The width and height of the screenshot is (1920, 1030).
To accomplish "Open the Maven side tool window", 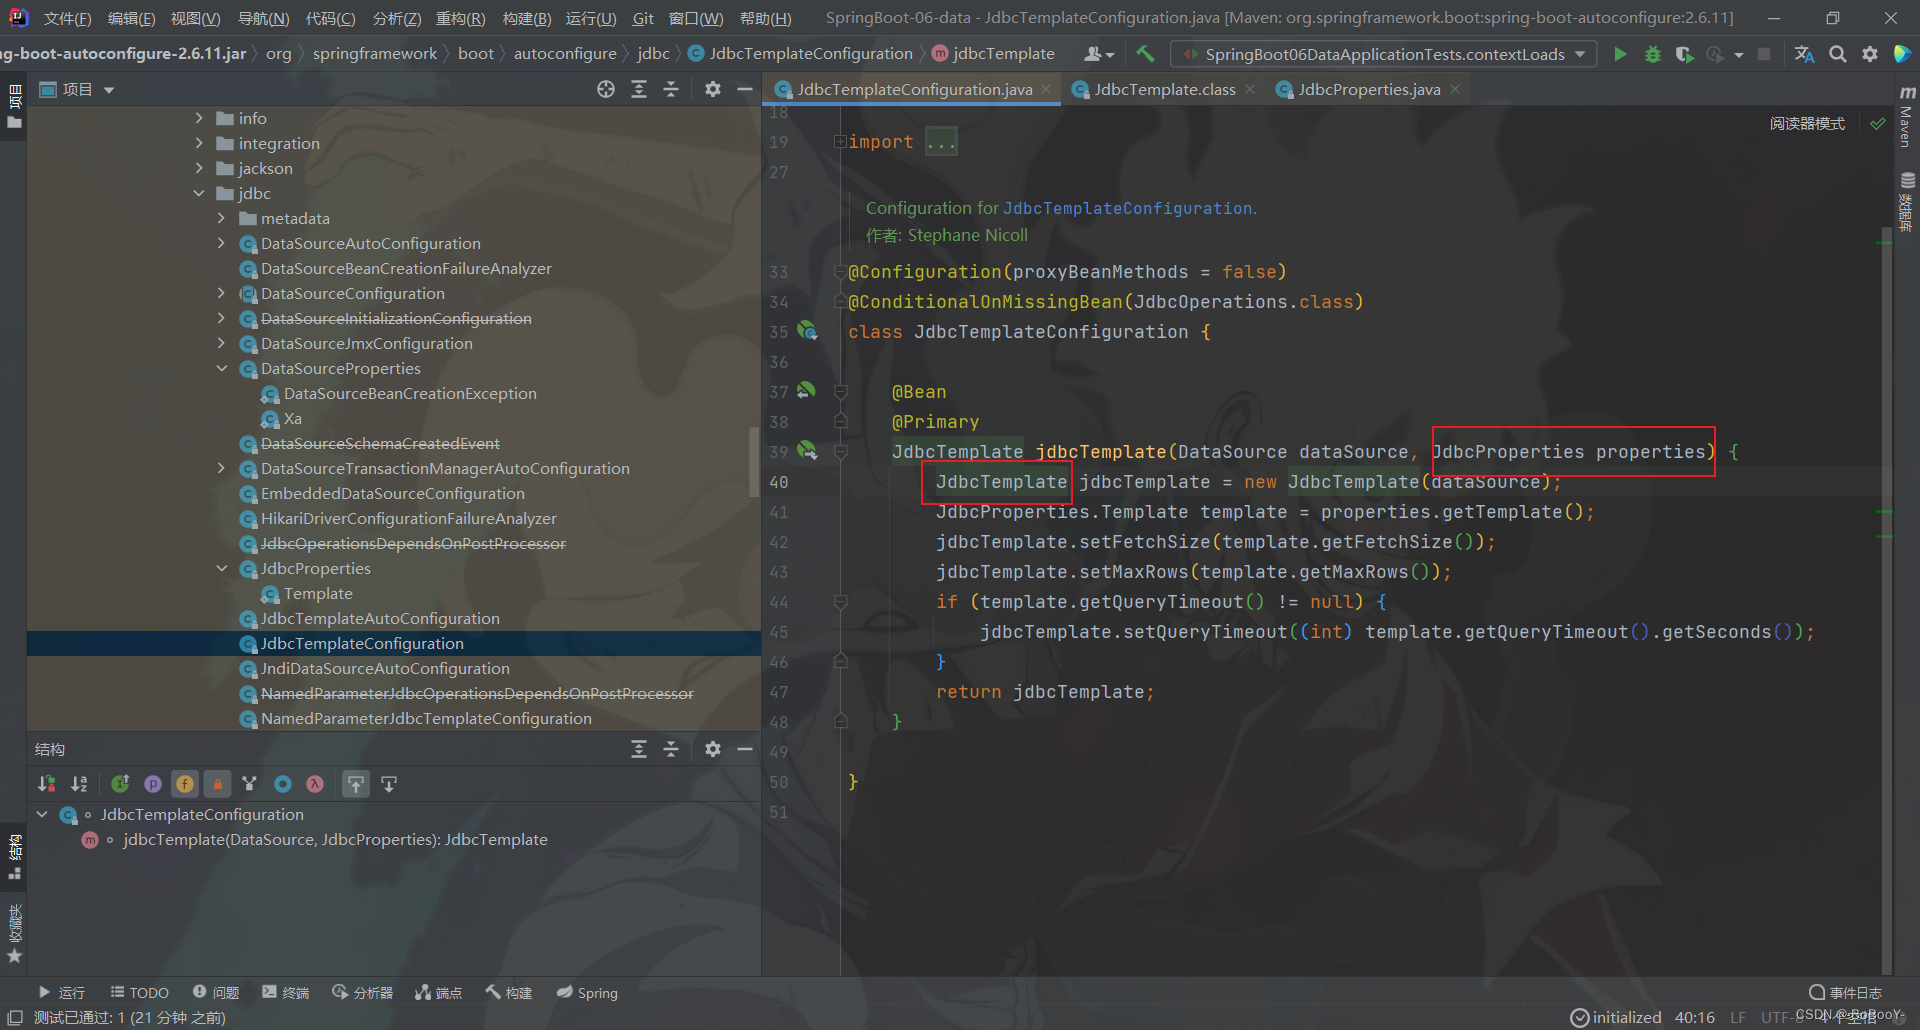I will point(1906,116).
